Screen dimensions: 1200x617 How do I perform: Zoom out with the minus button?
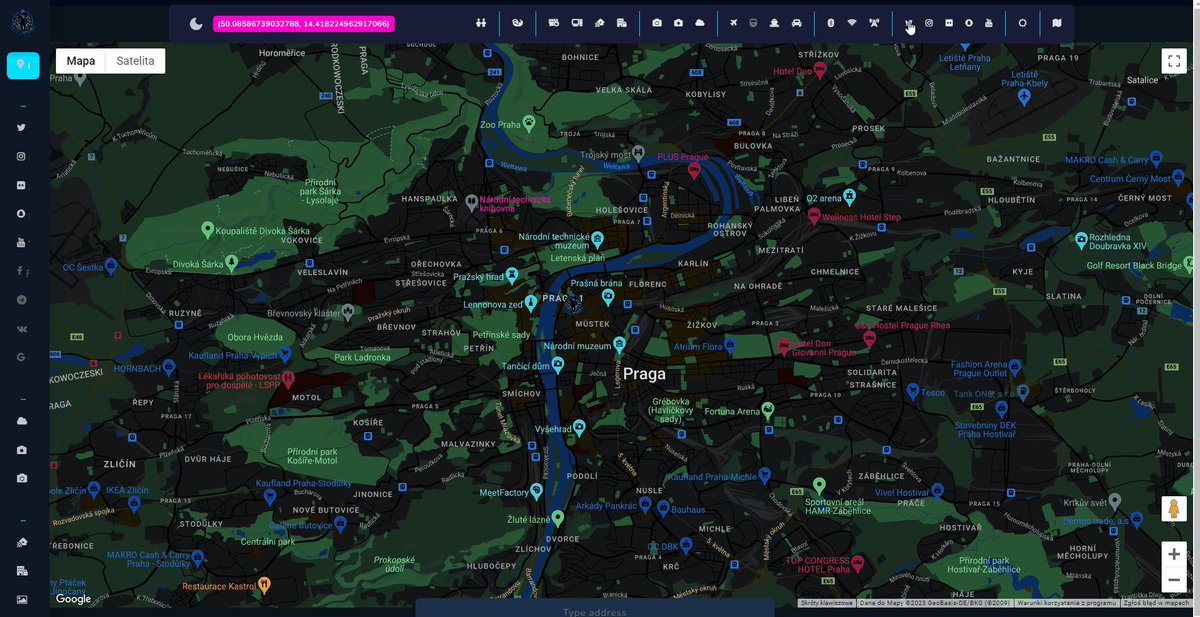coord(1174,579)
